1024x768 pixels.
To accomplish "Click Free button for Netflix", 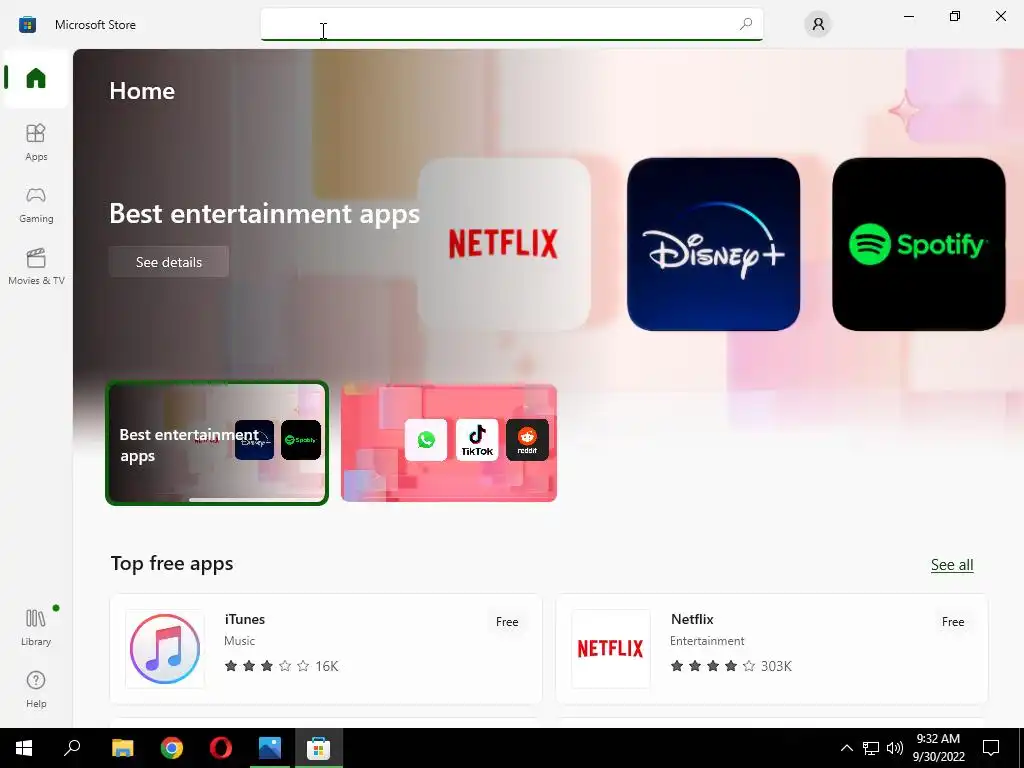I will click(953, 622).
